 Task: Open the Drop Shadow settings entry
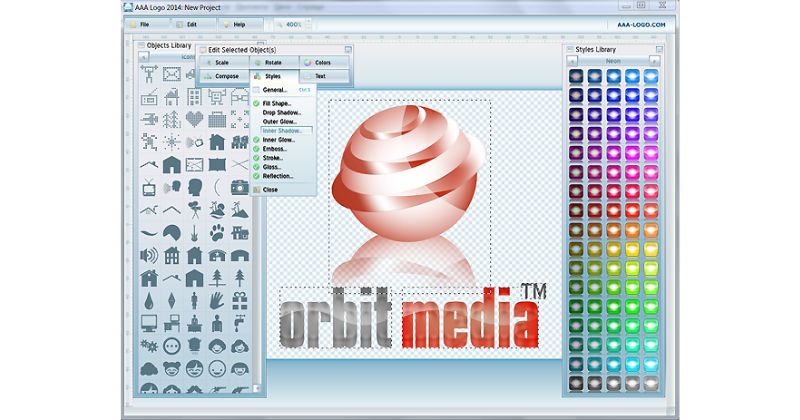(282, 112)
